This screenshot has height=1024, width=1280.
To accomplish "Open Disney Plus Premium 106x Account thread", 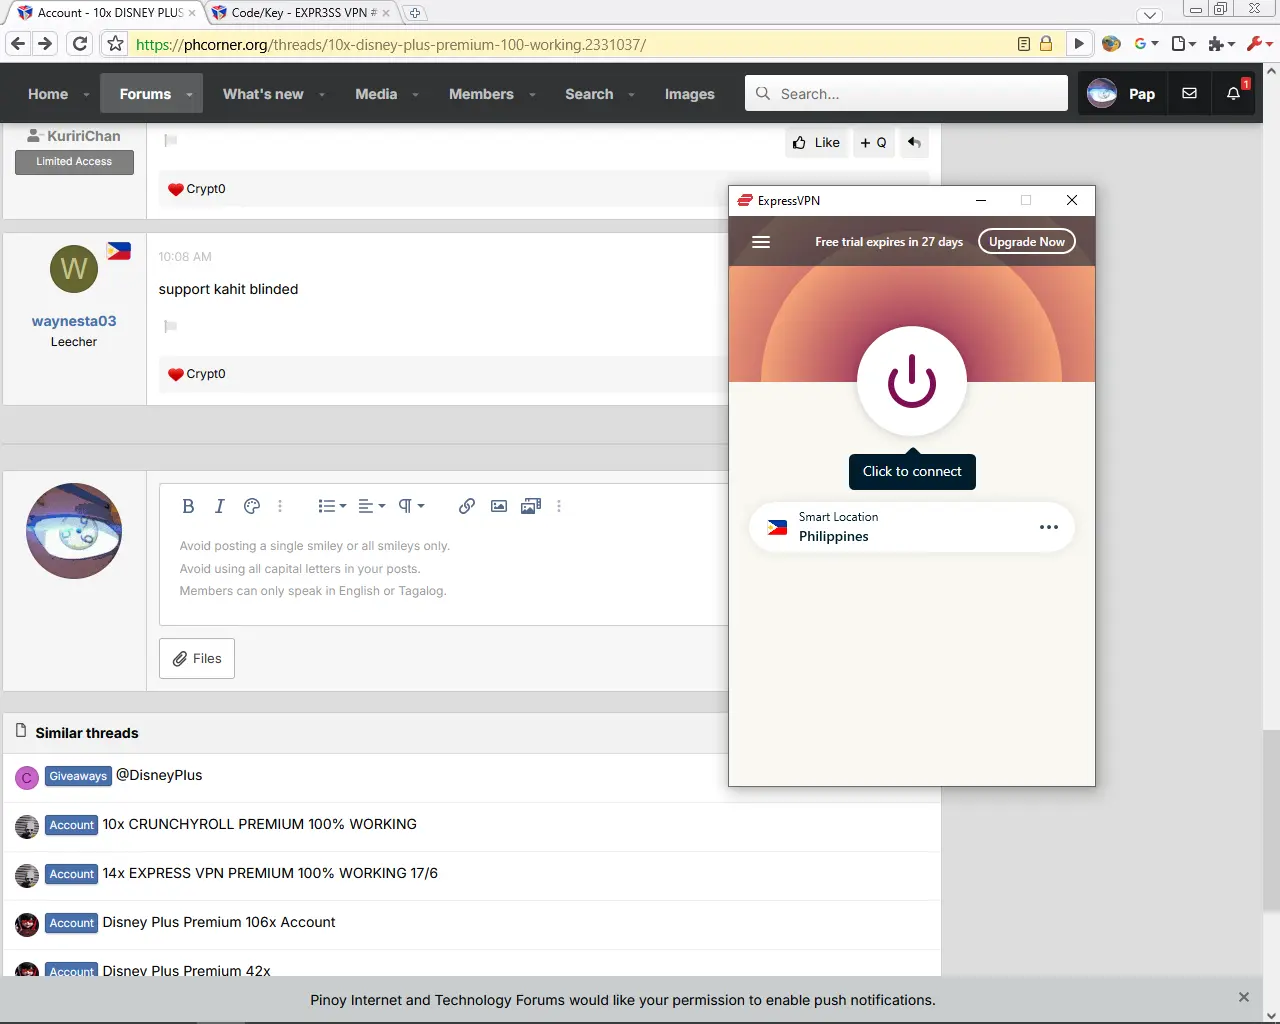I will 219,922.
